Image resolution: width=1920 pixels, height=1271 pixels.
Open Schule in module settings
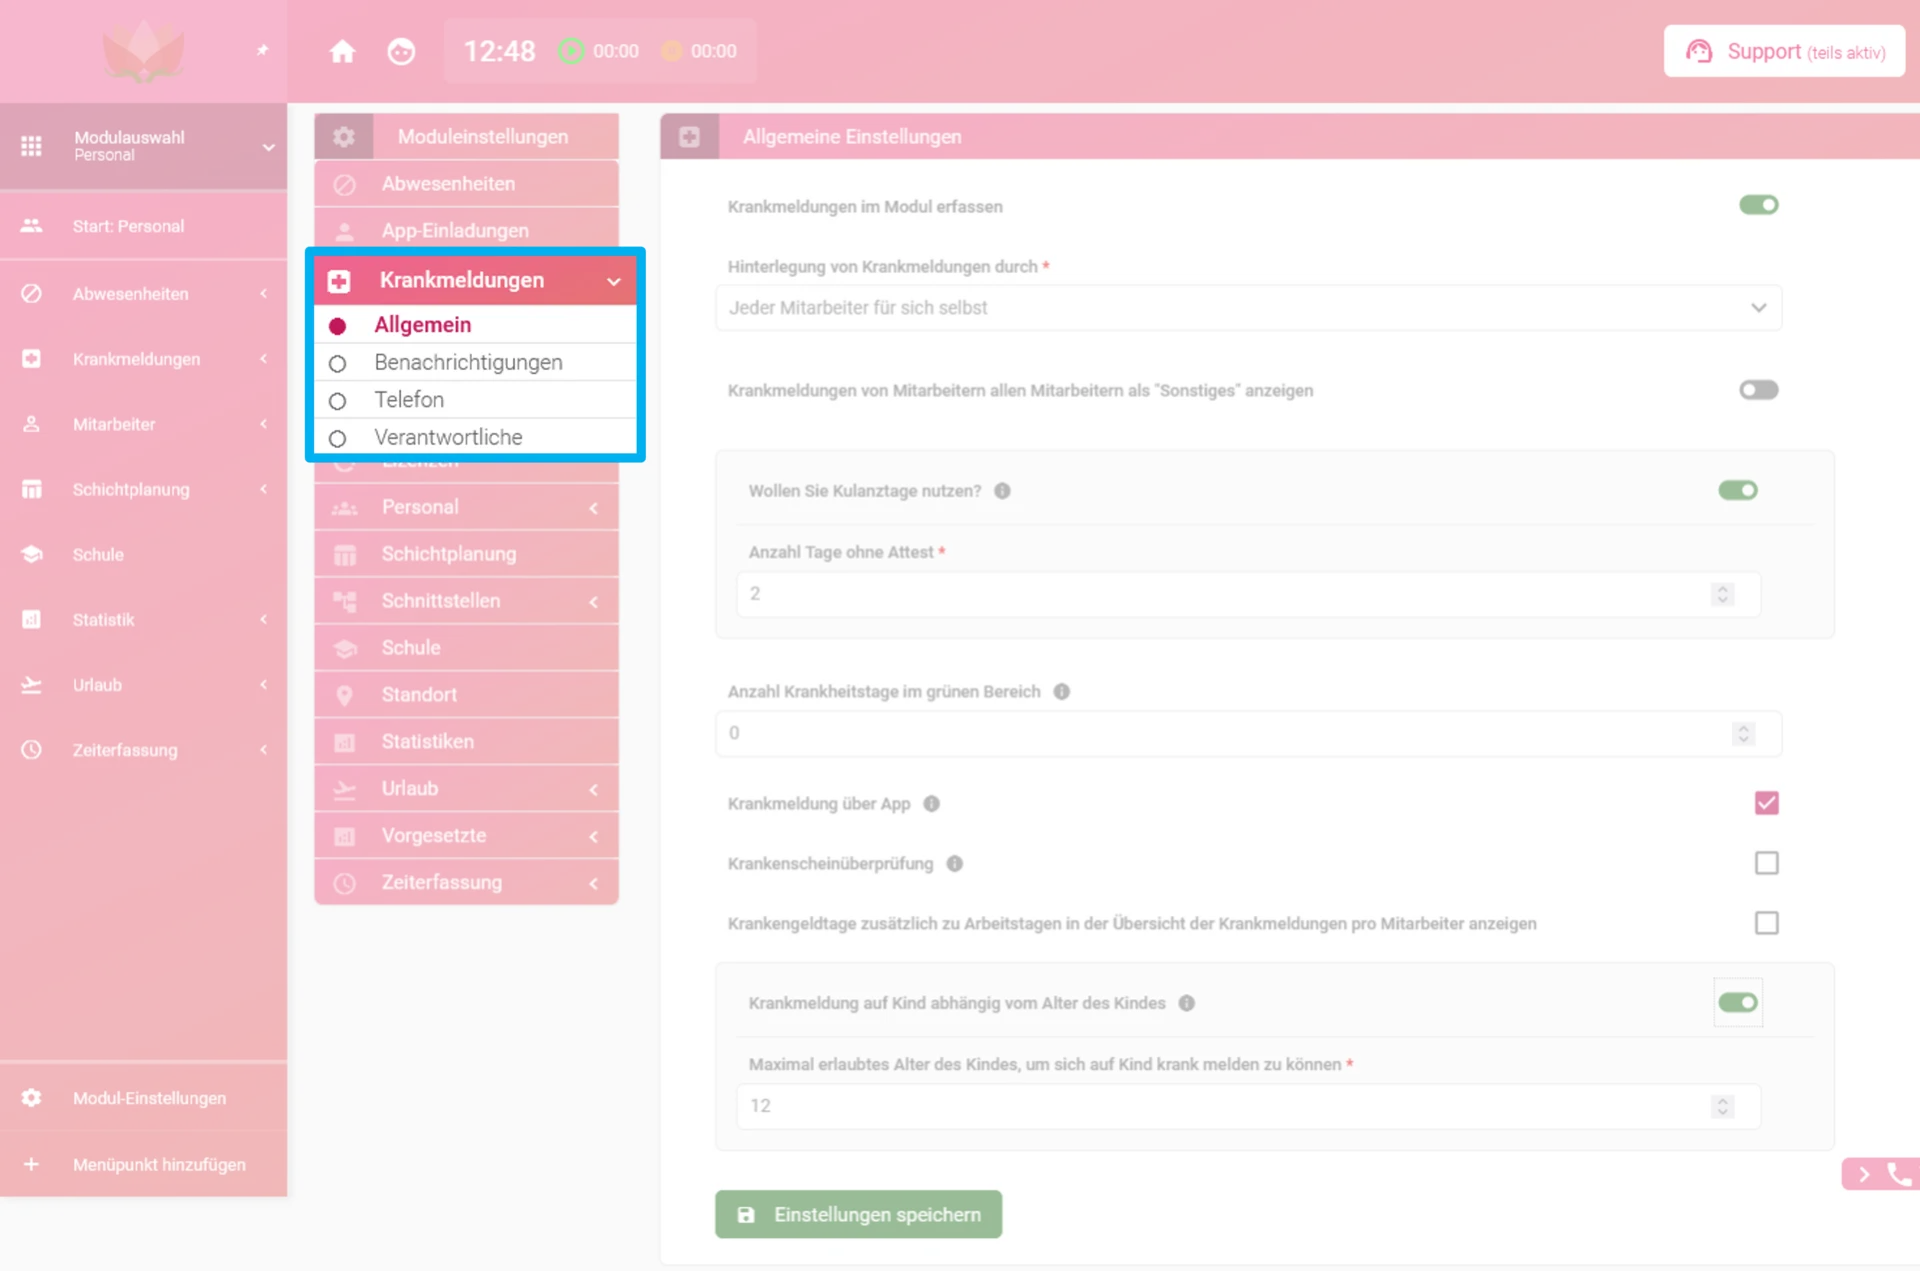(466, 648)
